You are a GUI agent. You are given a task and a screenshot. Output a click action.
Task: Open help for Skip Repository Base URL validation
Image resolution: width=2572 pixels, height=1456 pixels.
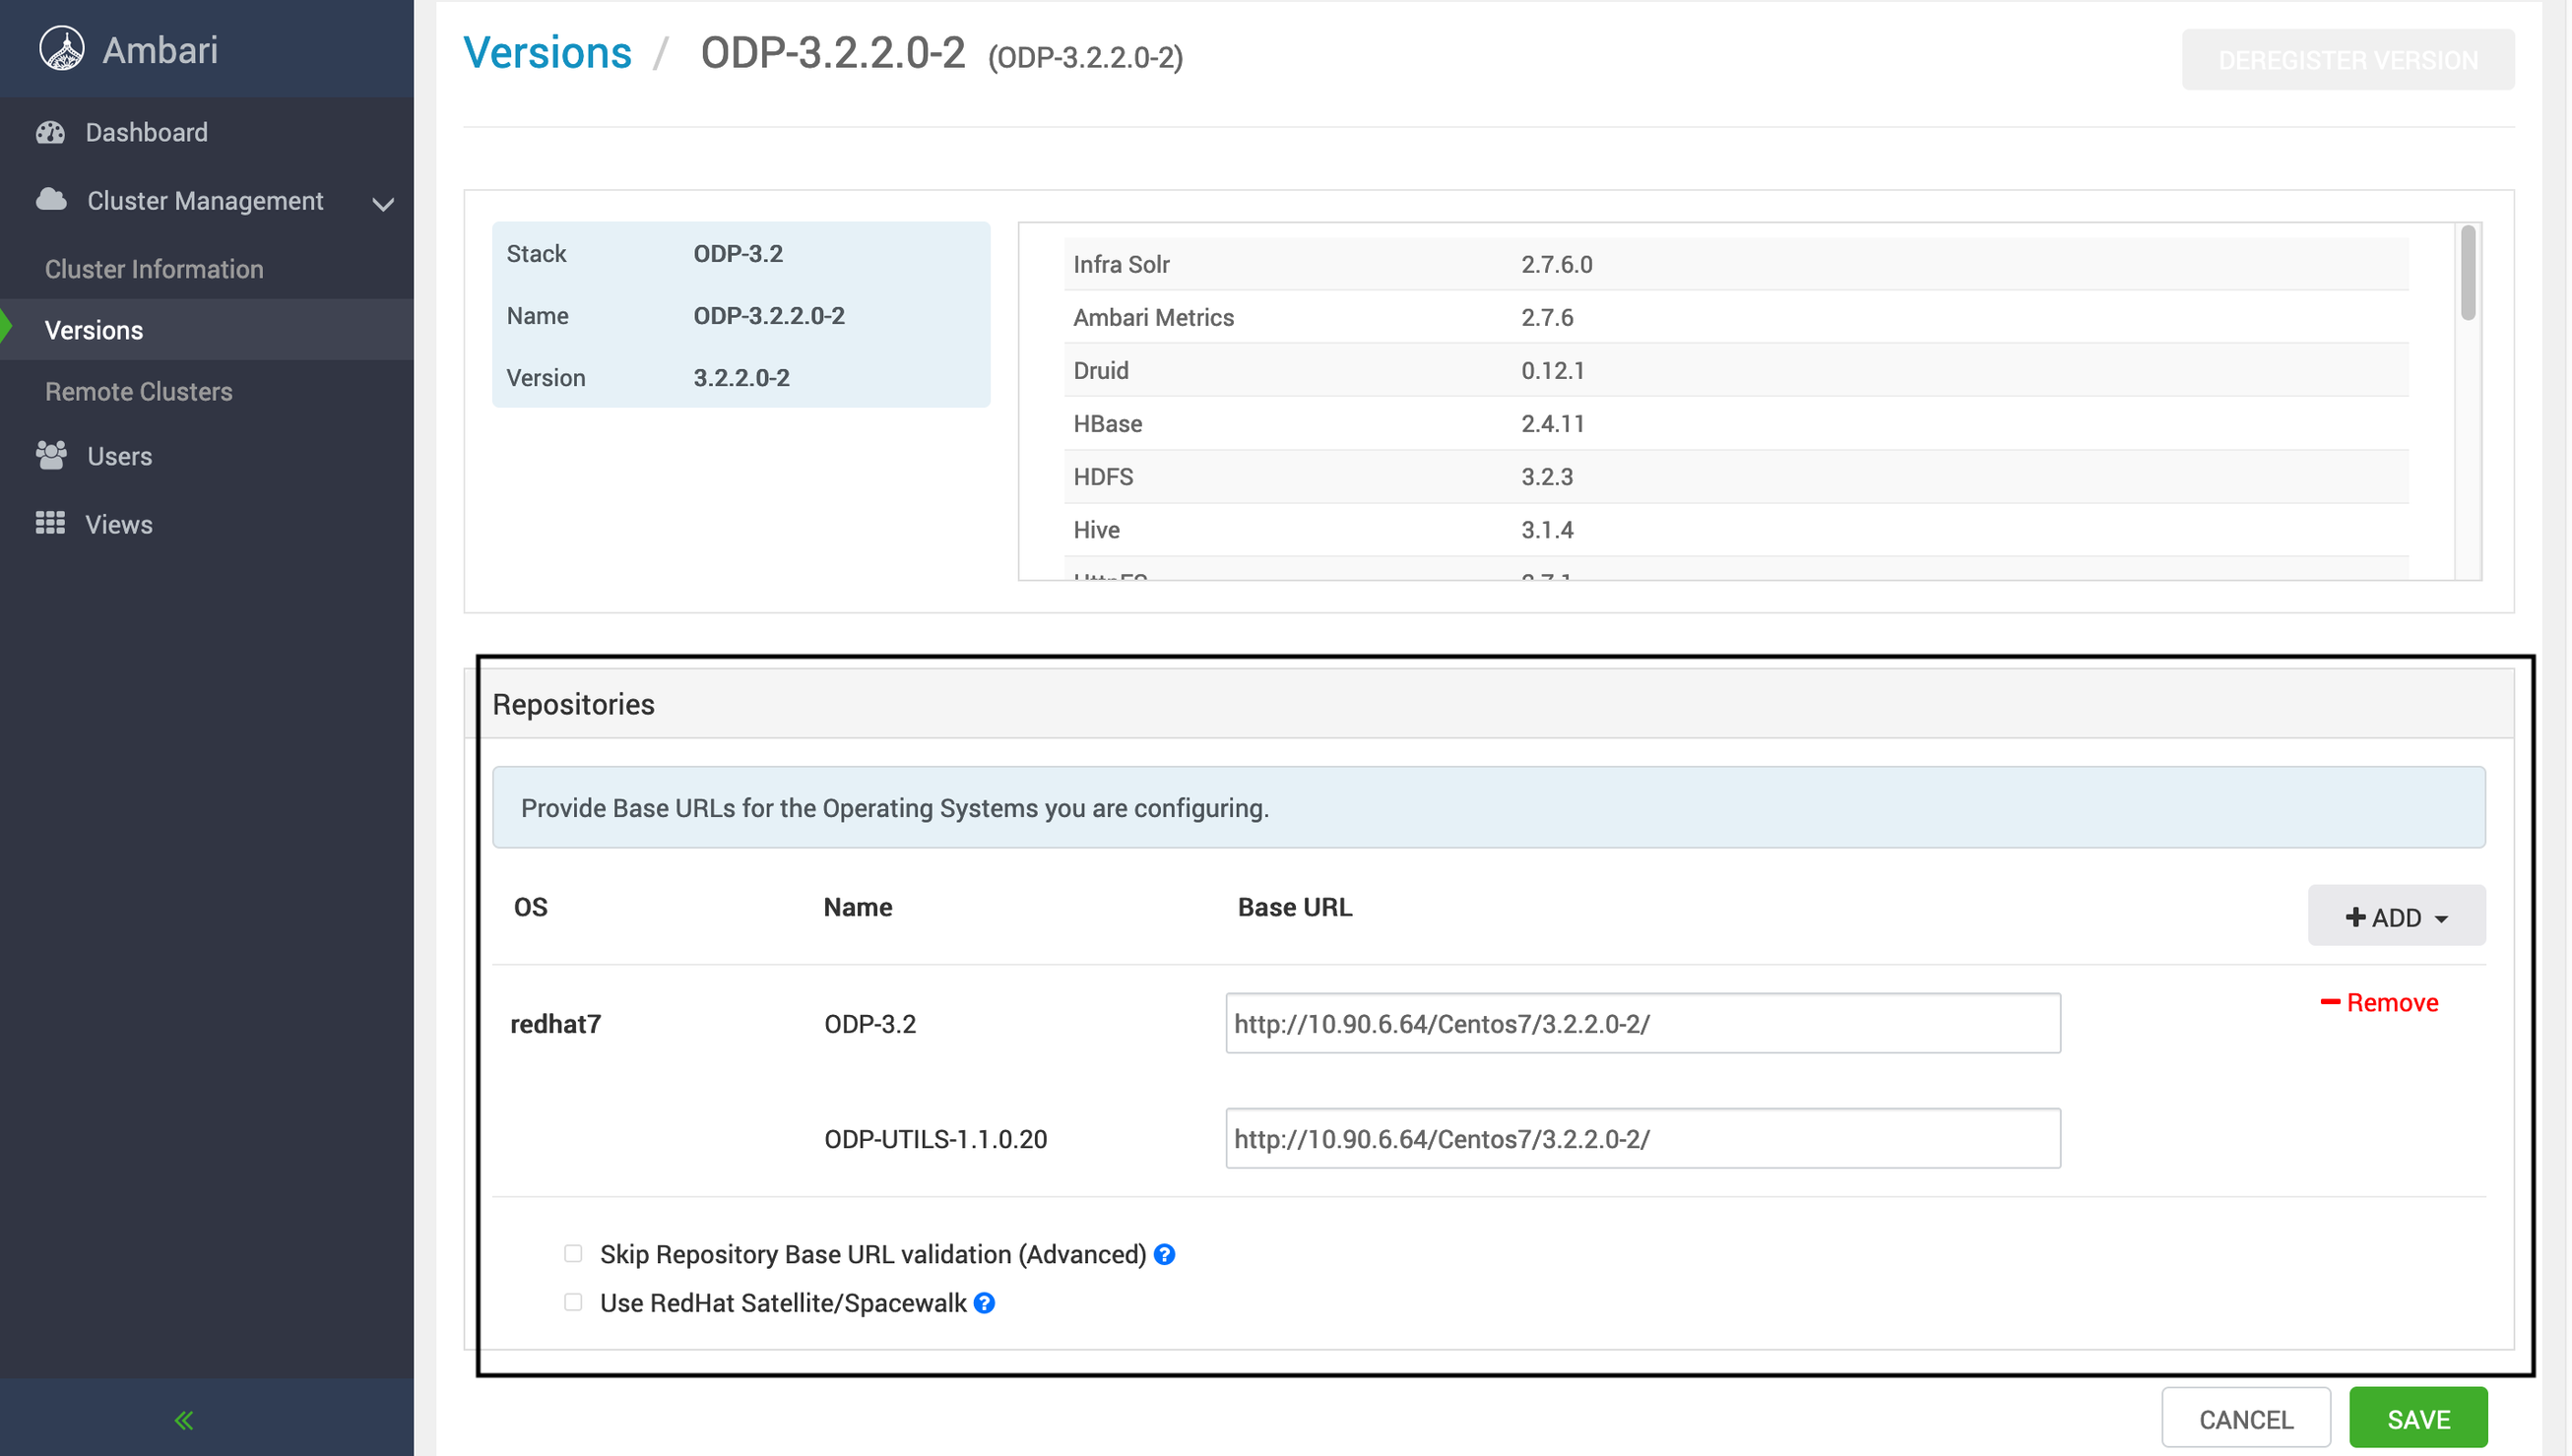pos(1164,1254)
